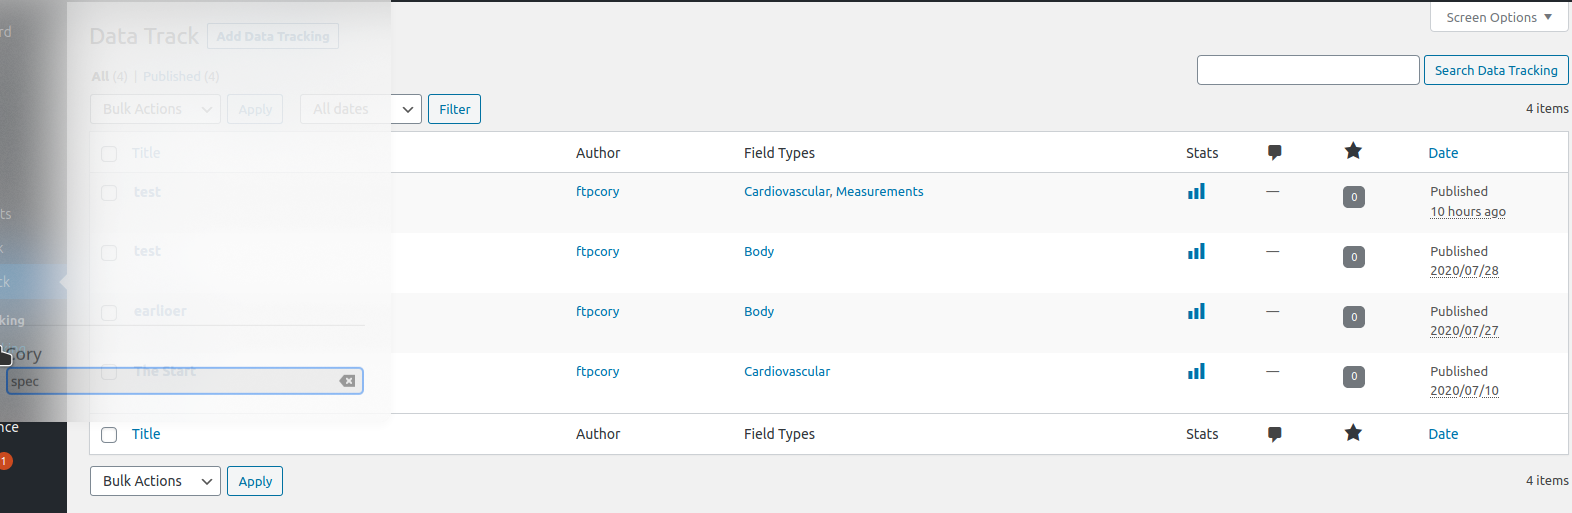Click the bottom Apply button

(x=255, y=481)
